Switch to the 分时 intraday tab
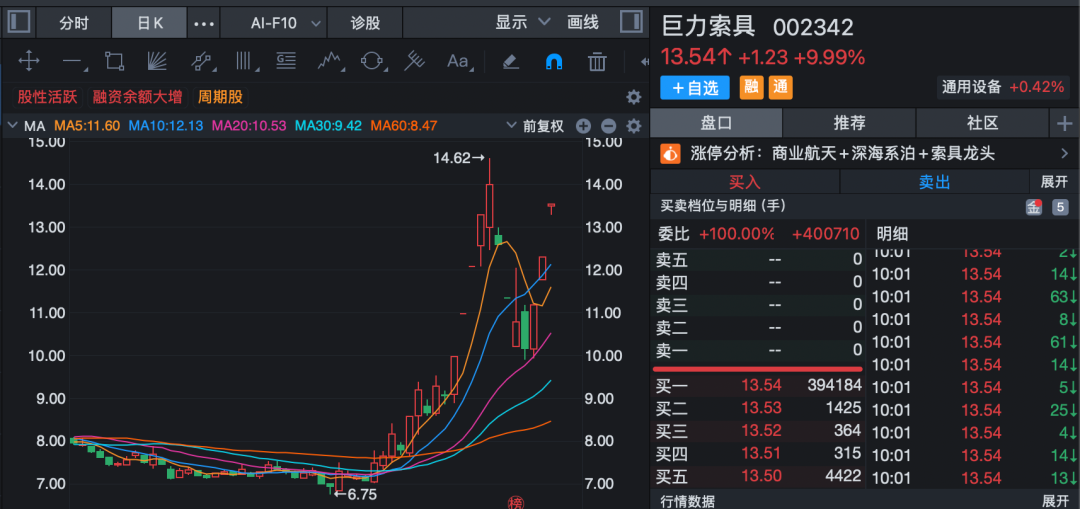The image size is (1080, 509). pos(74,22)
